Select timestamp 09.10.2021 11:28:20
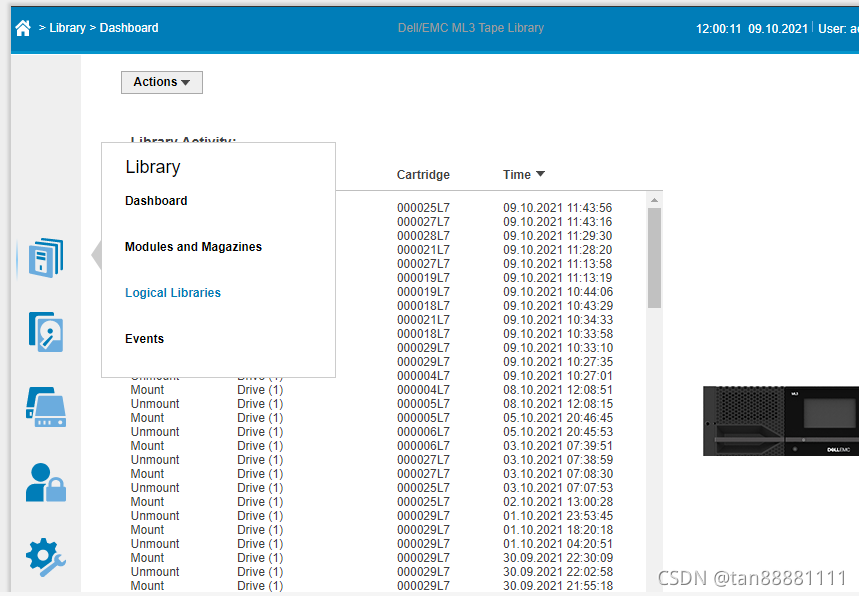This screenshot has height=596, width=859. [x=558, y=250]
